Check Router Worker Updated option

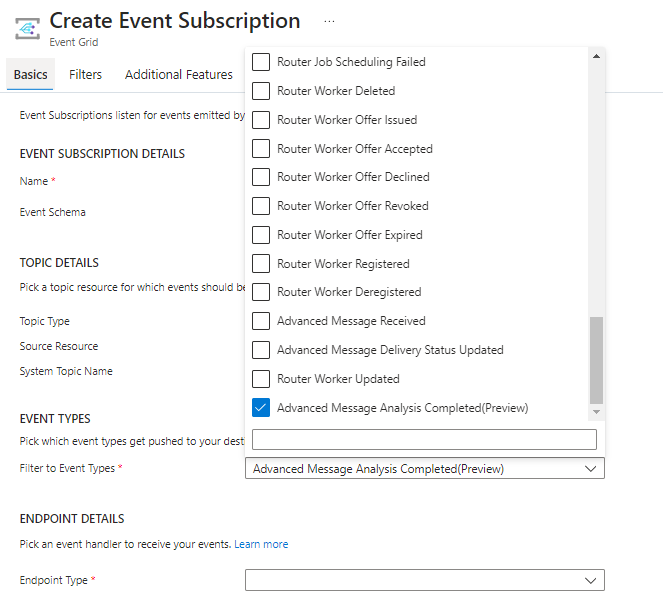pos(261,379)
